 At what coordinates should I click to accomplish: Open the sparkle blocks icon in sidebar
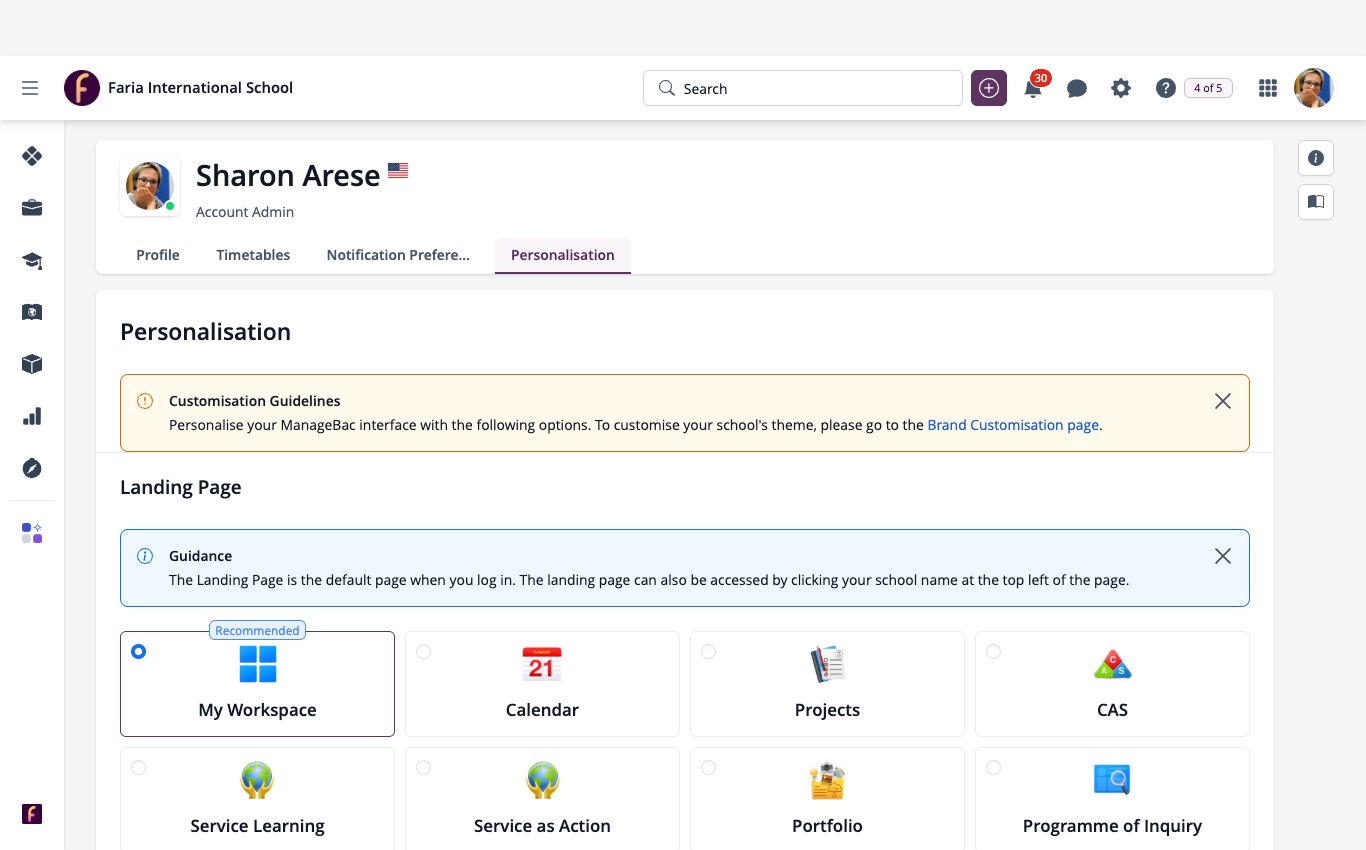(32, 533)
